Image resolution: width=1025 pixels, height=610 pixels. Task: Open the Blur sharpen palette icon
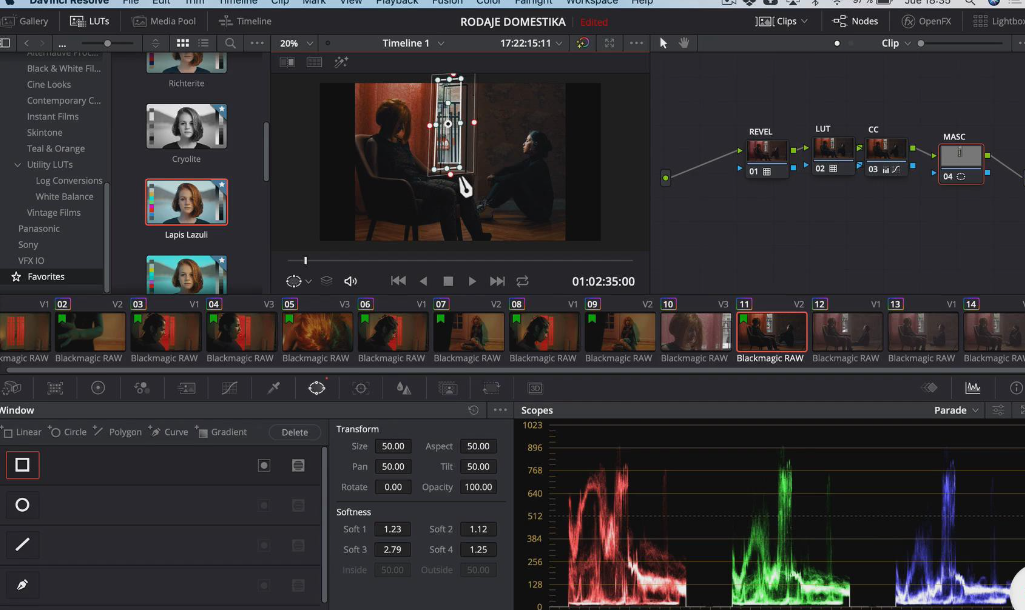click(x=404, y=388)
